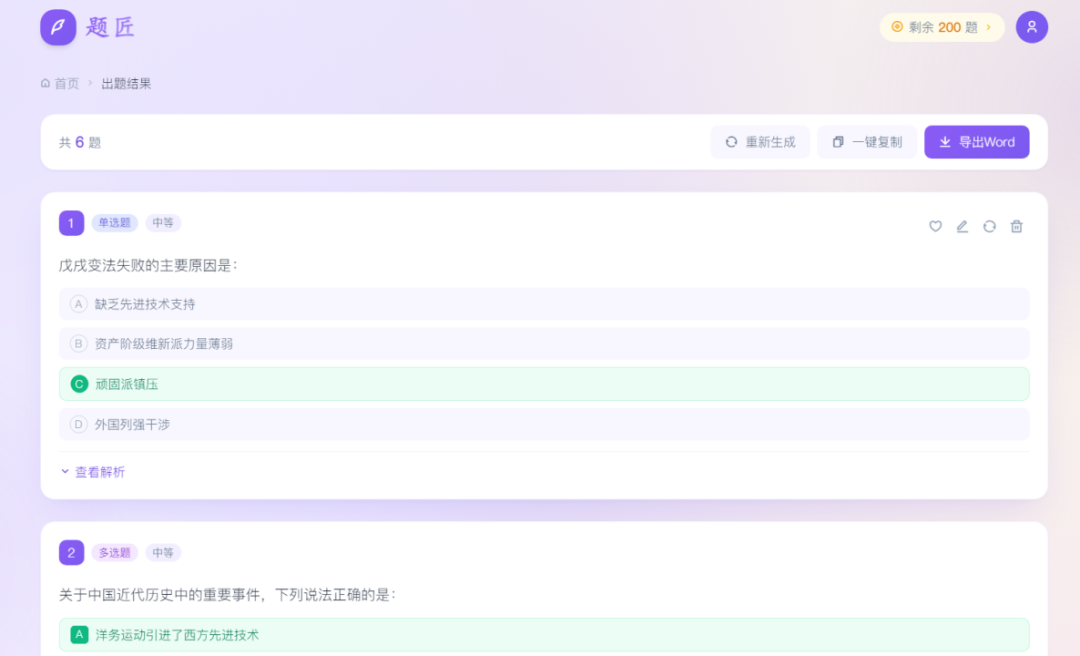Screen dimensions: 1080x656
Task: Open the user profile avatar
Action: point(1031,27)
